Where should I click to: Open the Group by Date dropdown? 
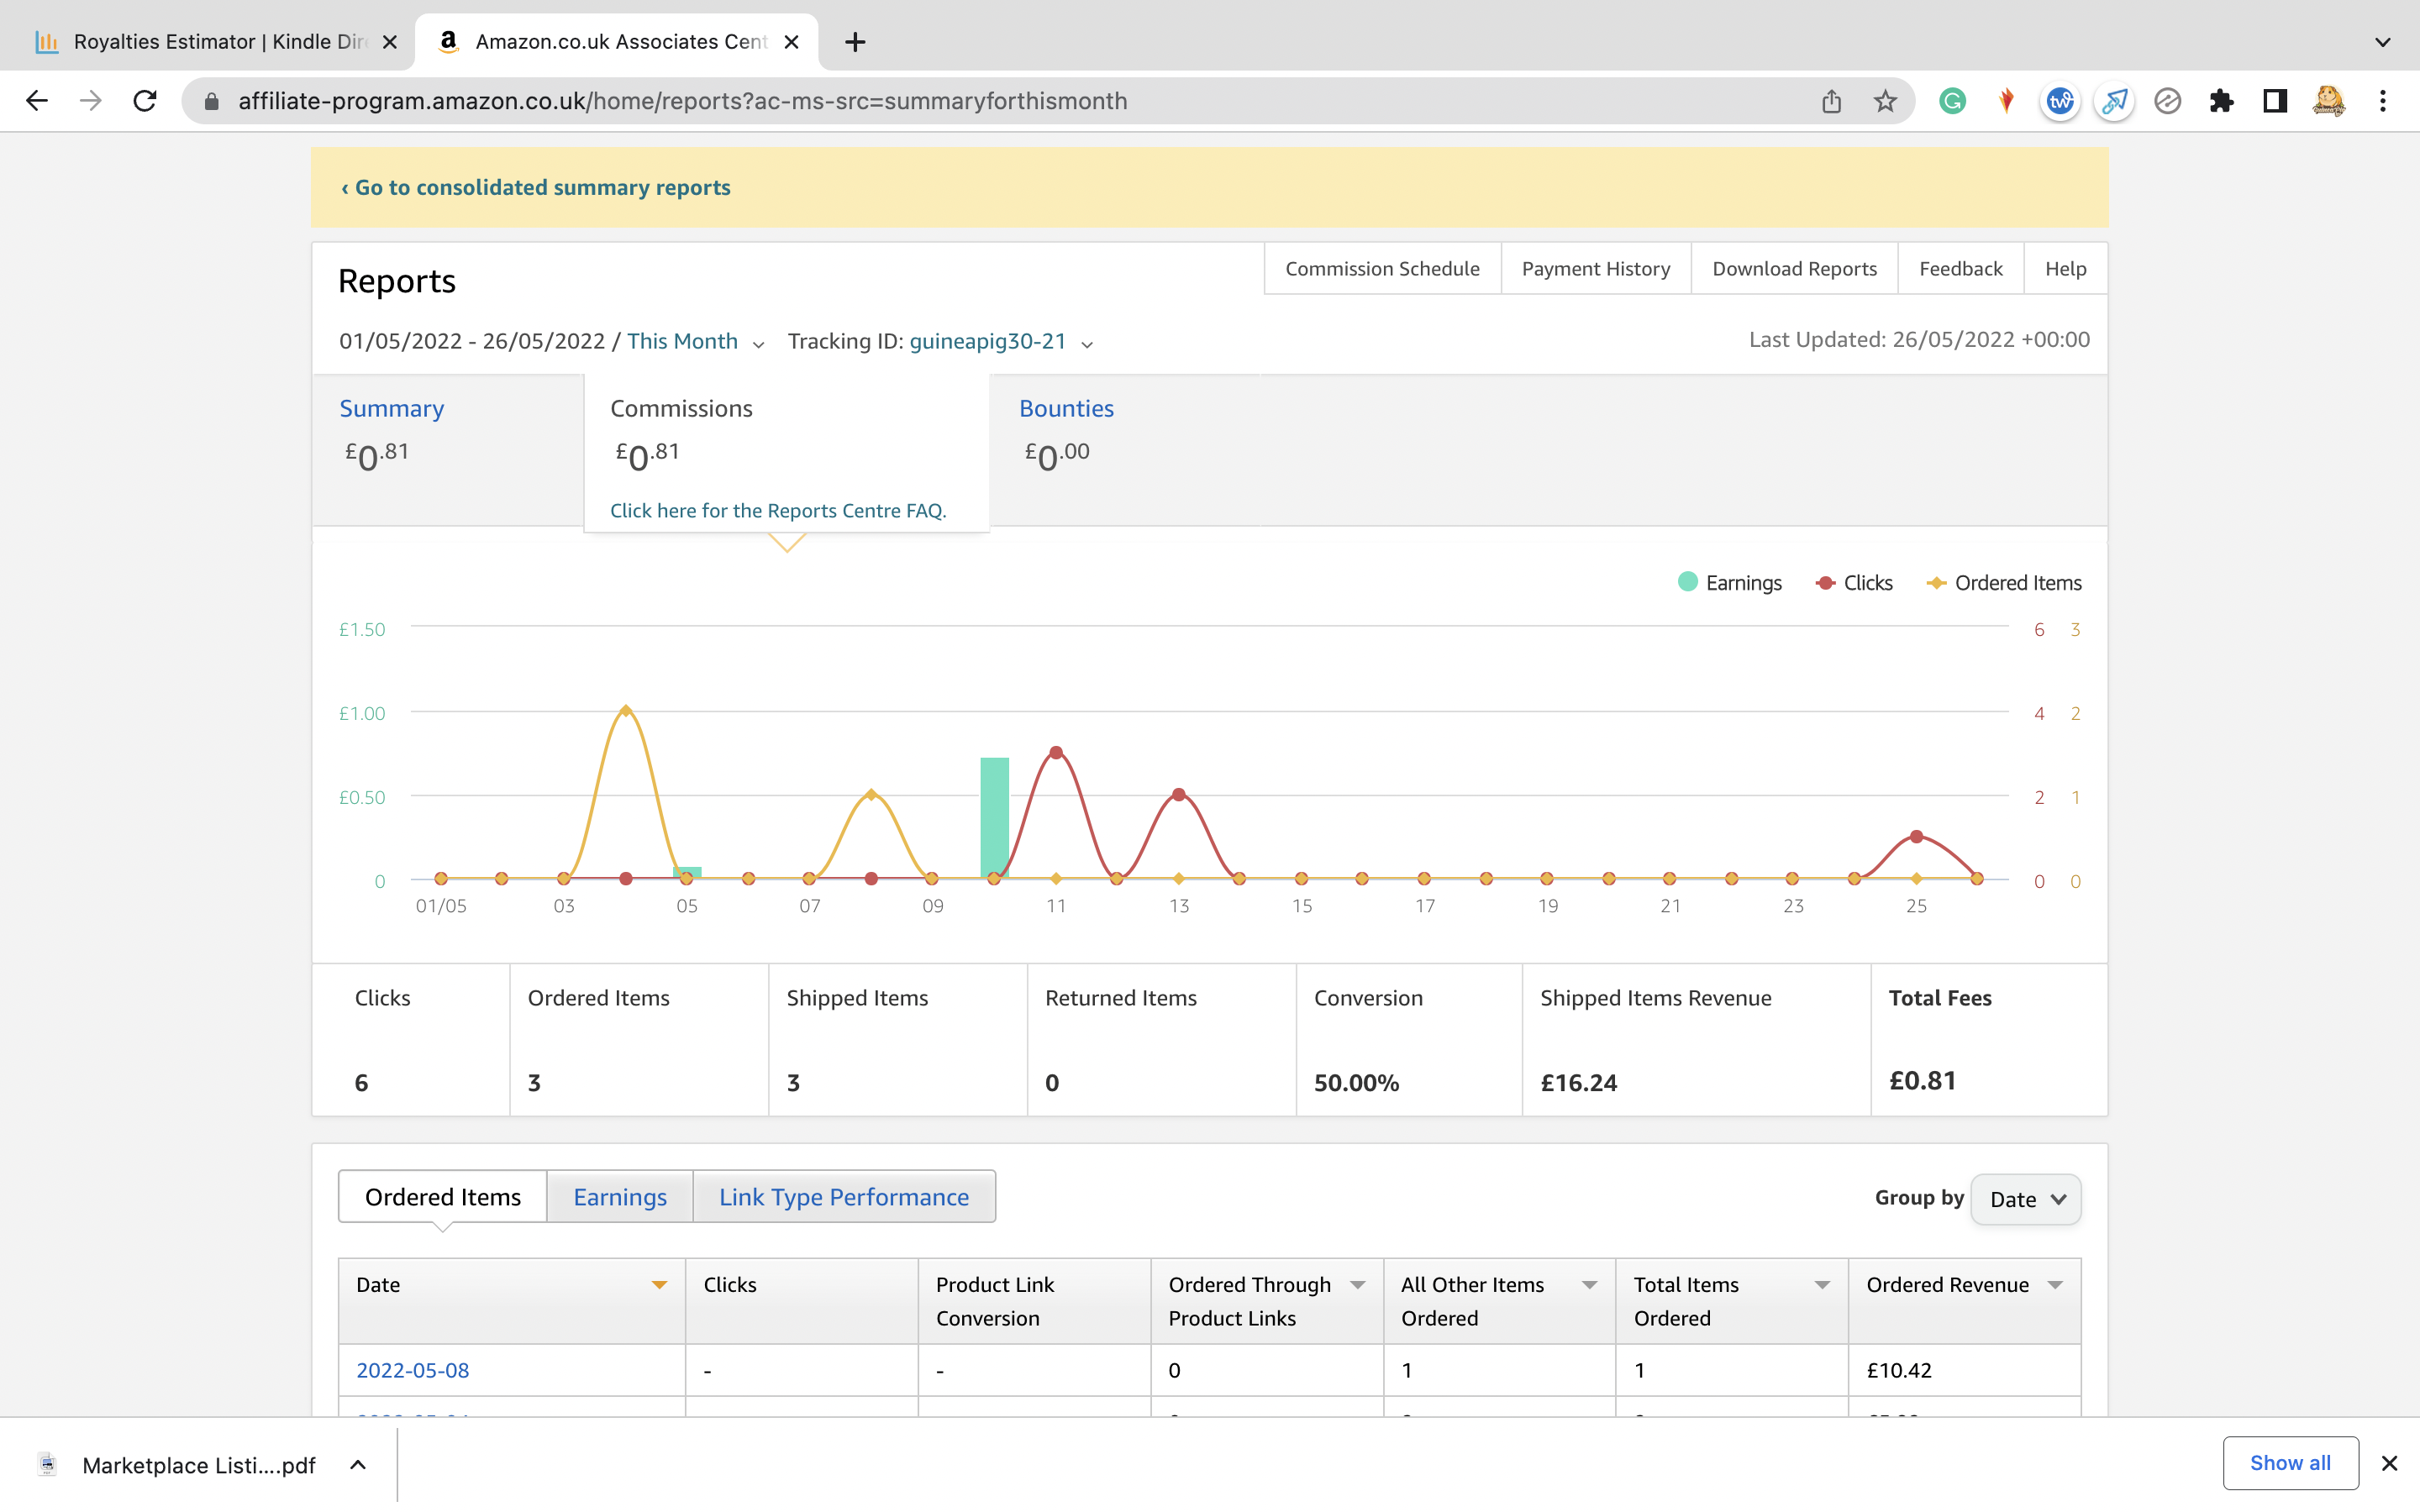[2026, 1199]
